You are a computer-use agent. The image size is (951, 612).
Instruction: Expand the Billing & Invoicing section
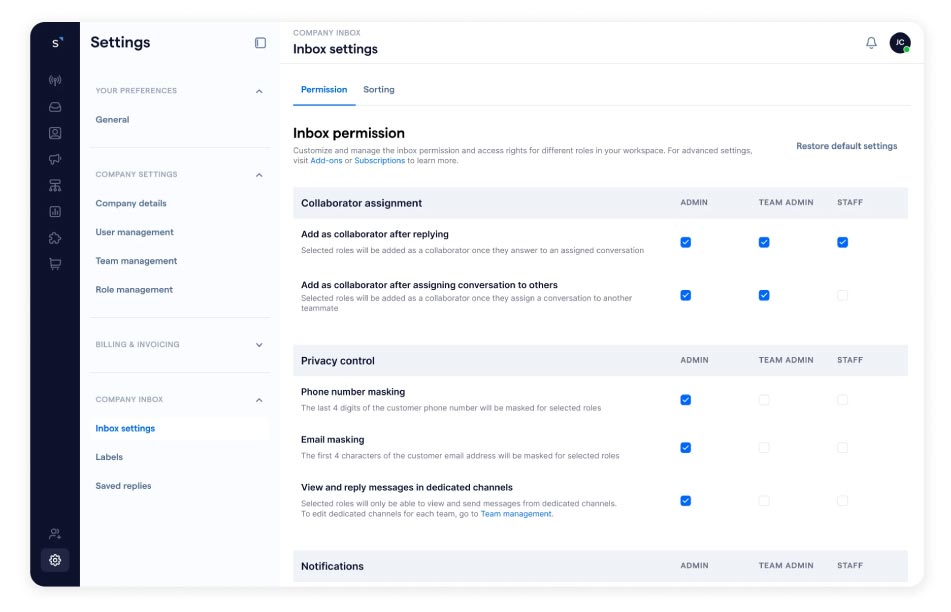coord(259,345)
